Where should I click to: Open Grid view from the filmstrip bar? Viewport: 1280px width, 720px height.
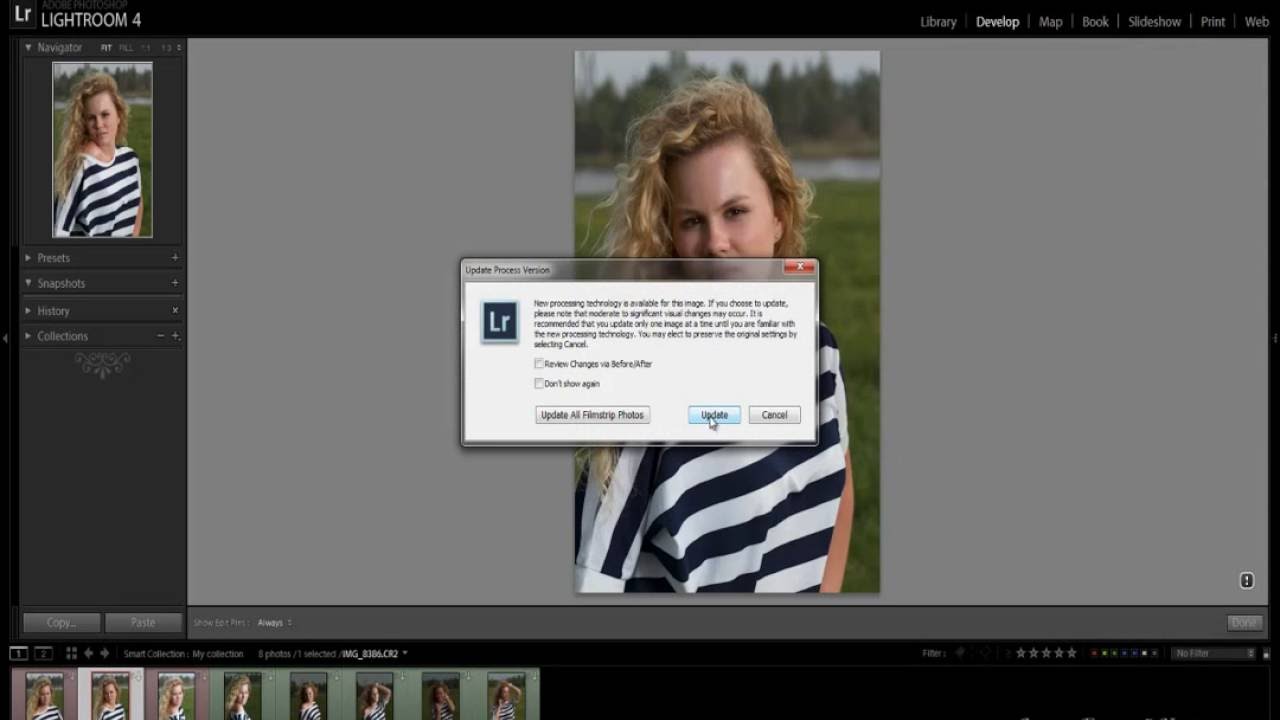tap(71, 653)
